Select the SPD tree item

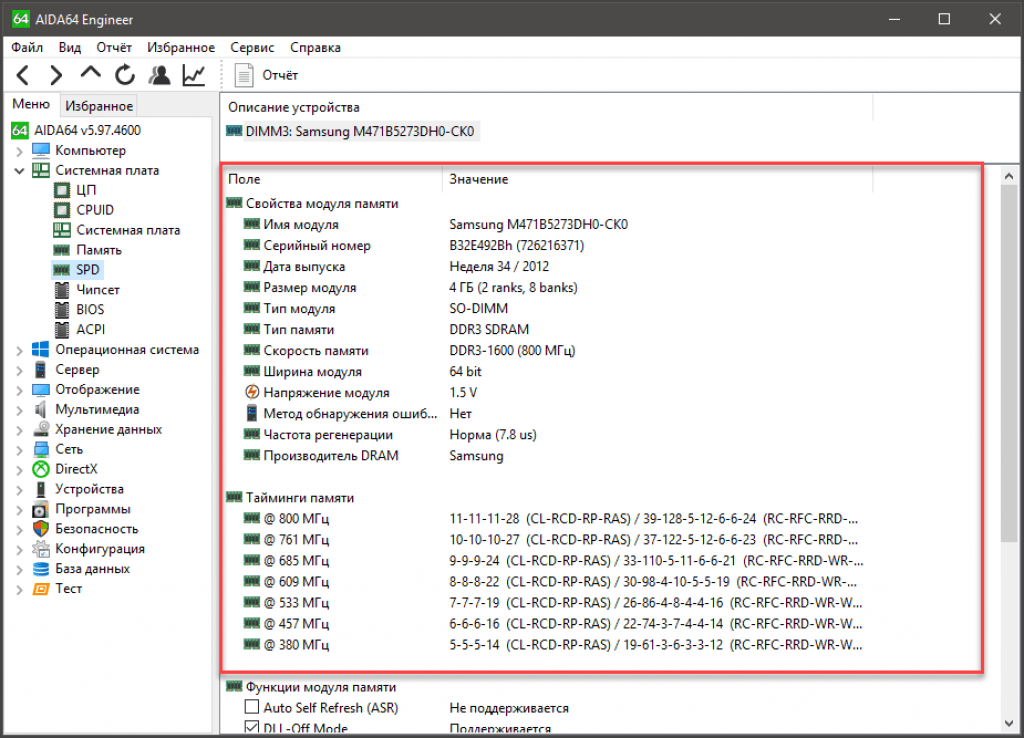(x=88, y=270)
